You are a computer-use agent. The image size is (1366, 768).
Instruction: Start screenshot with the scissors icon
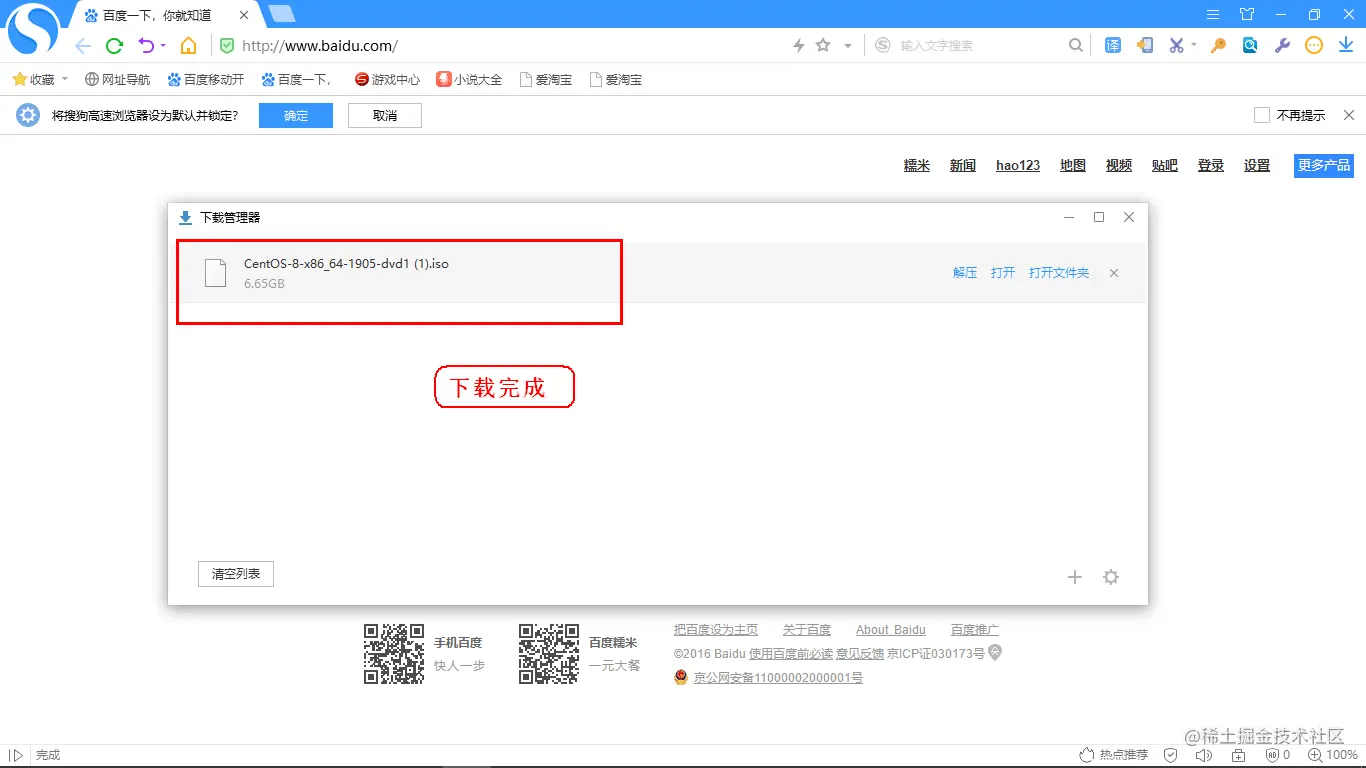pyautogui.click(x=1176, y=45)
